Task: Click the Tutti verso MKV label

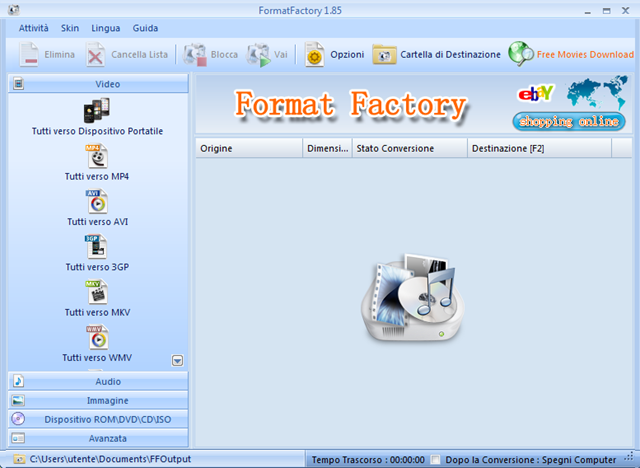Action: (x=98, y=312)
